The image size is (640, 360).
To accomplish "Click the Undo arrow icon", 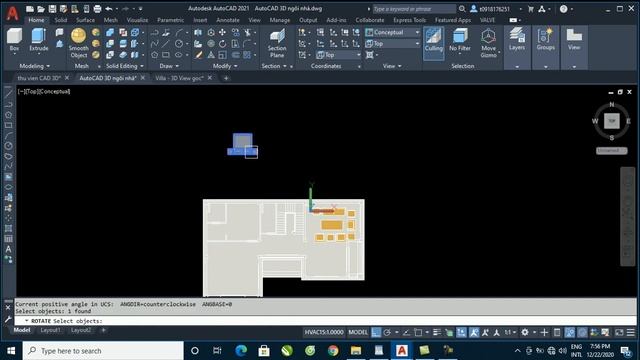I will [x=109, y=9].
